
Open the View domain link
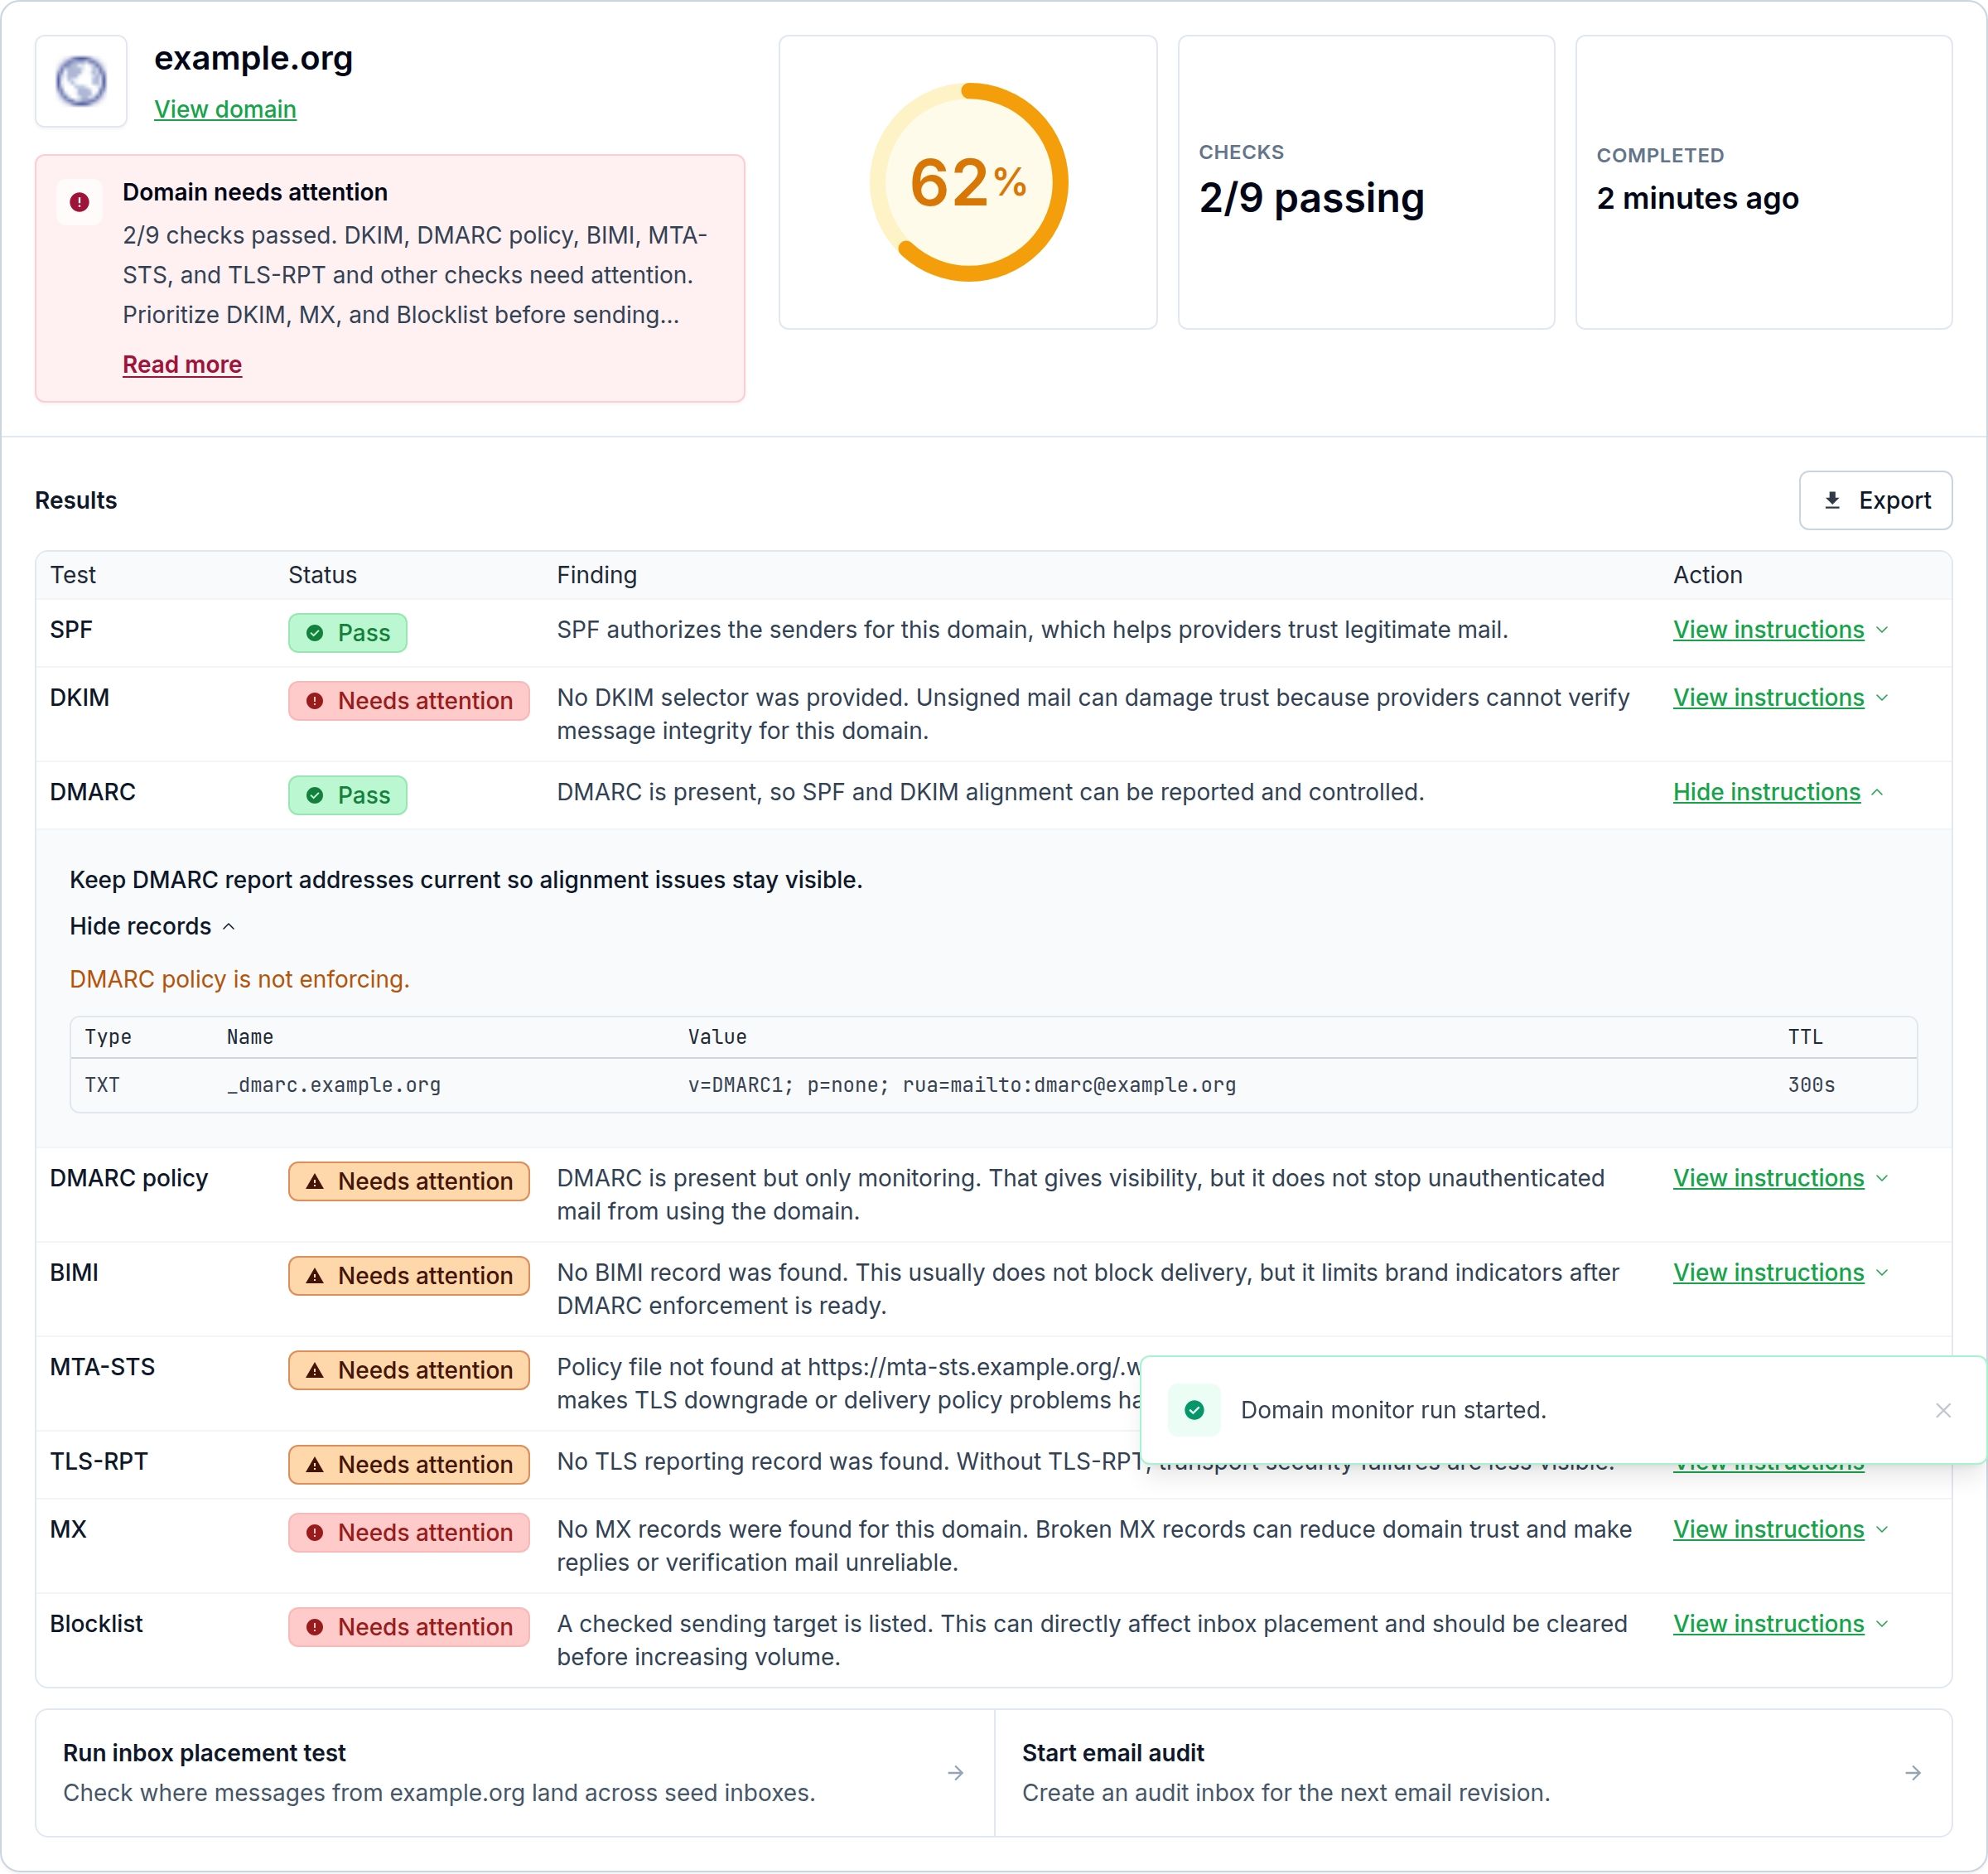tap(225, 109)
